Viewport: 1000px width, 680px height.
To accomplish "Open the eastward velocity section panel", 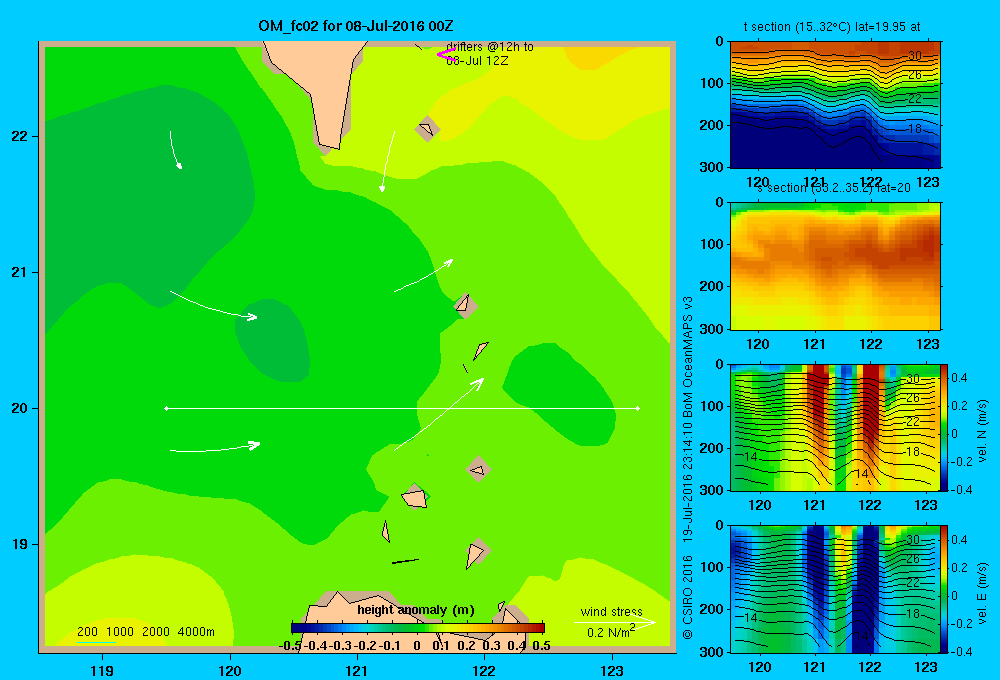I will coord(835,588).
